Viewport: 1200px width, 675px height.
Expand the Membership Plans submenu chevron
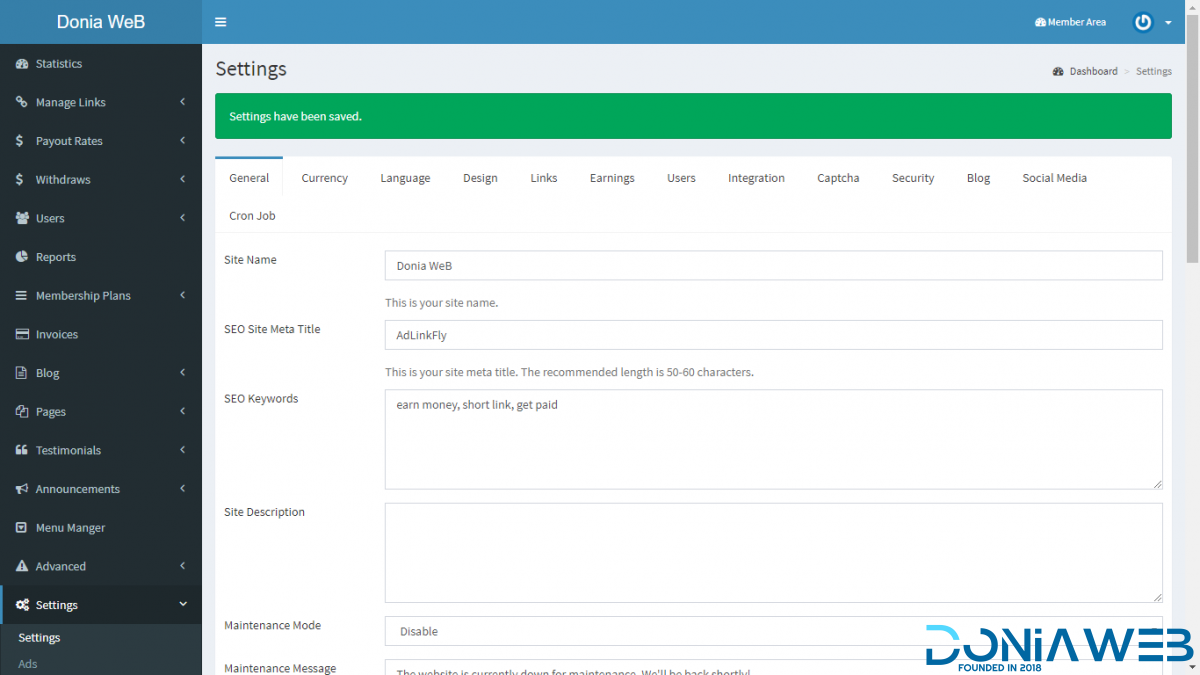click(x=183, y=295)
